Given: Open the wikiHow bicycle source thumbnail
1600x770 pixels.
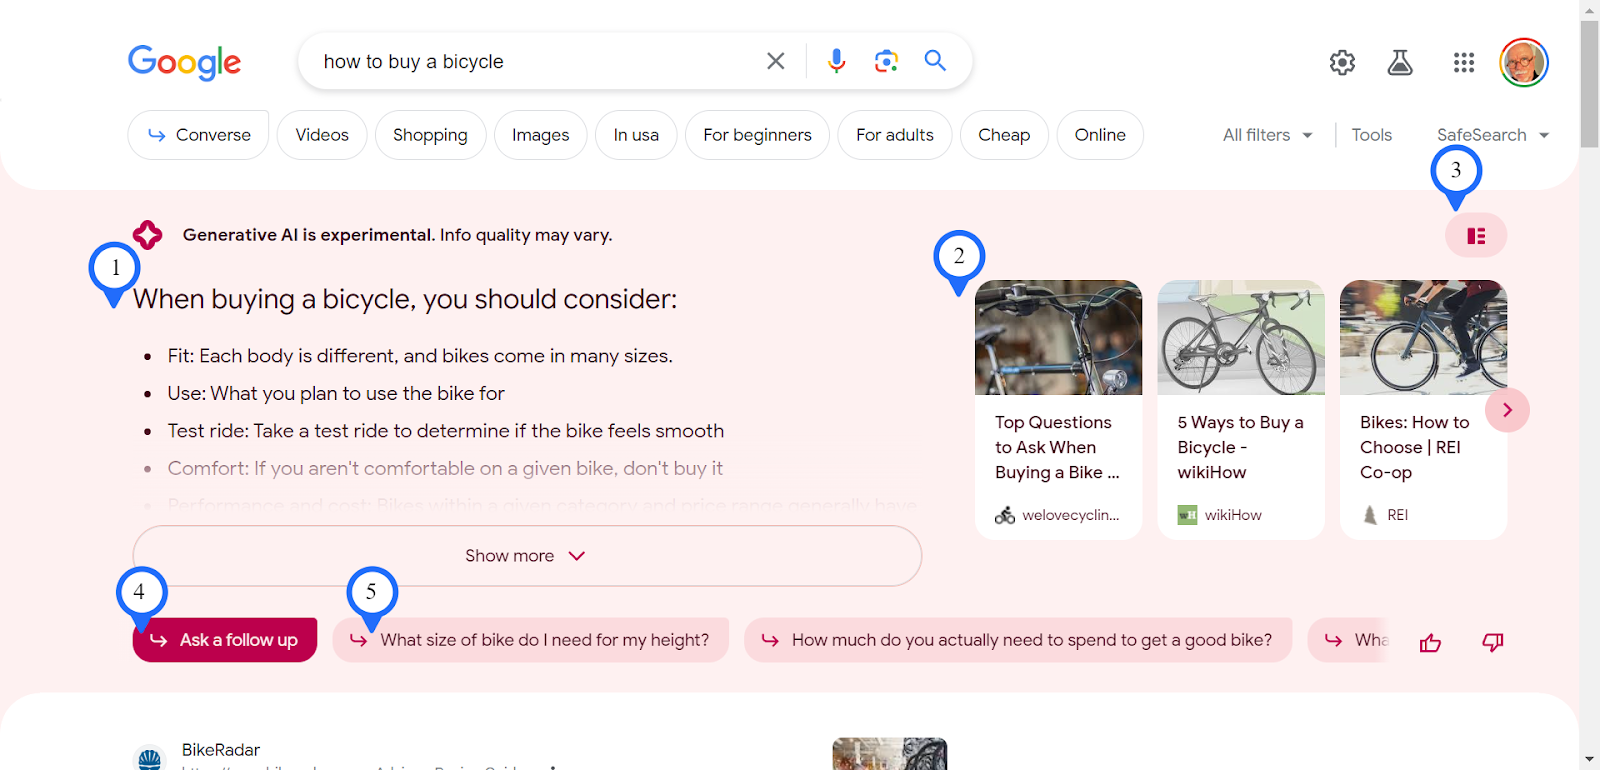Looking at the screenshot, I should (1240, 337).
